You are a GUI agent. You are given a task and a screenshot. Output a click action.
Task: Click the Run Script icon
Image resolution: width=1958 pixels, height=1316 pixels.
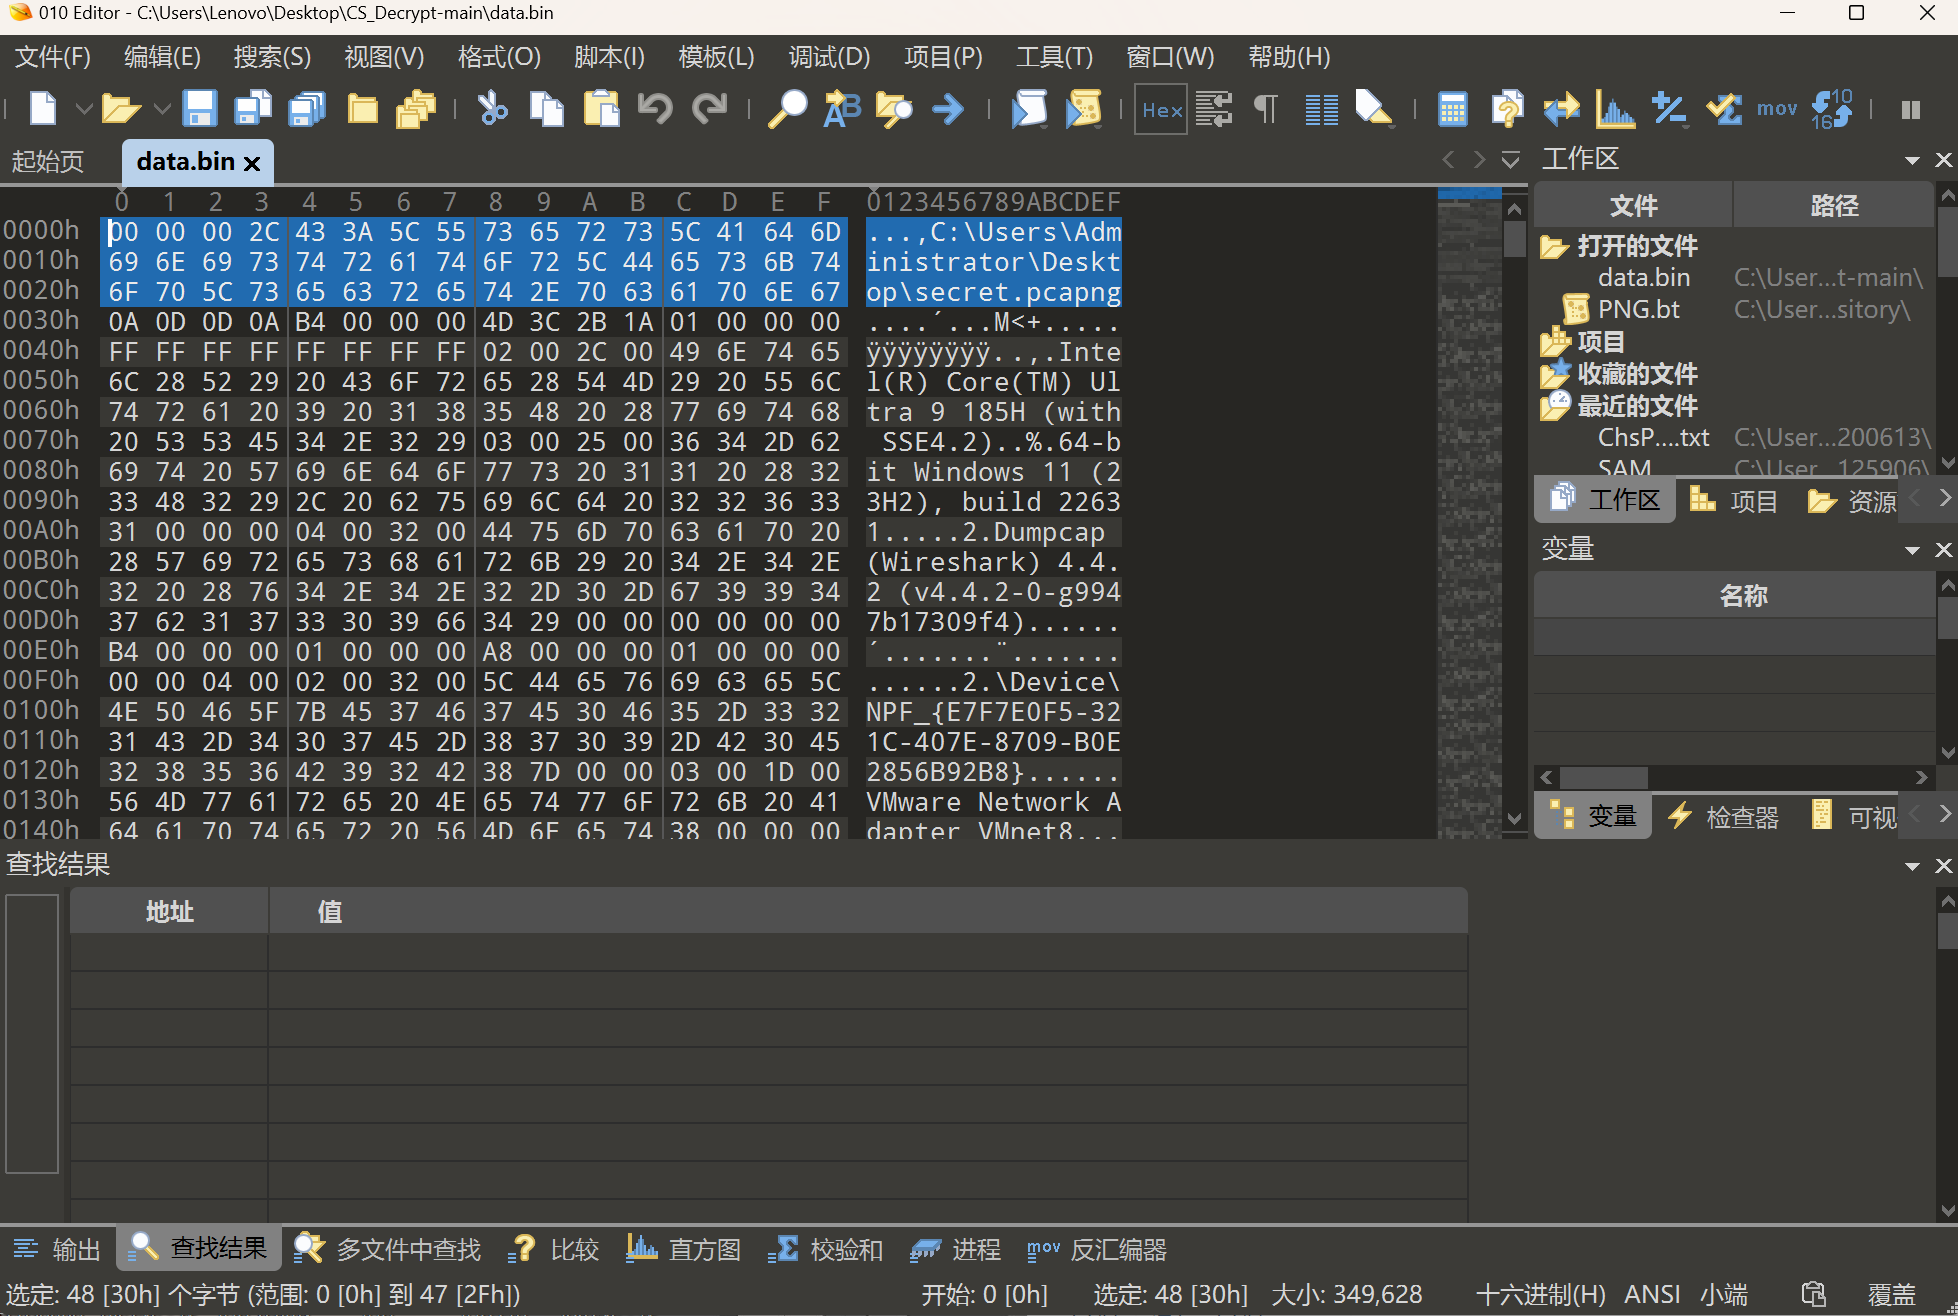(1029, 108)
